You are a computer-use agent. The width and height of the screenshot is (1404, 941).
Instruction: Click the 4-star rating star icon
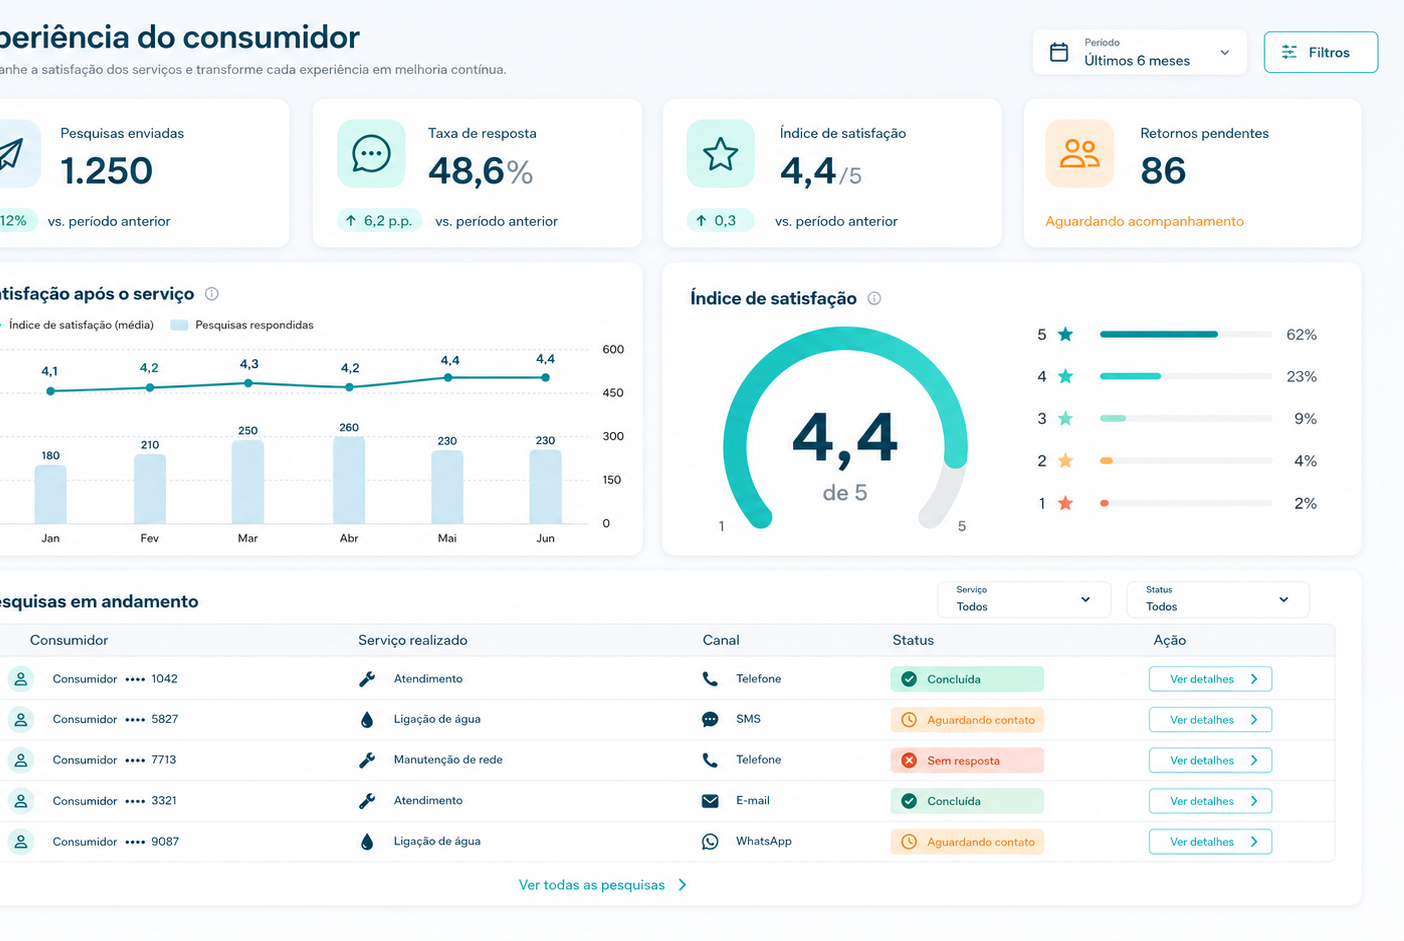[x=1065, y=376]
